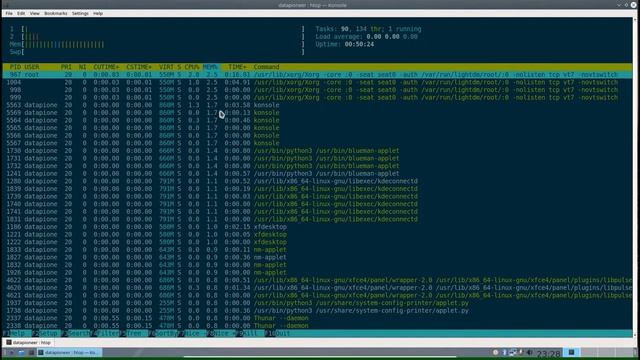Viewport: 640px width, 360px height.
Task: Sort by the CUTIME+ column header
Action: coord(106,67)
